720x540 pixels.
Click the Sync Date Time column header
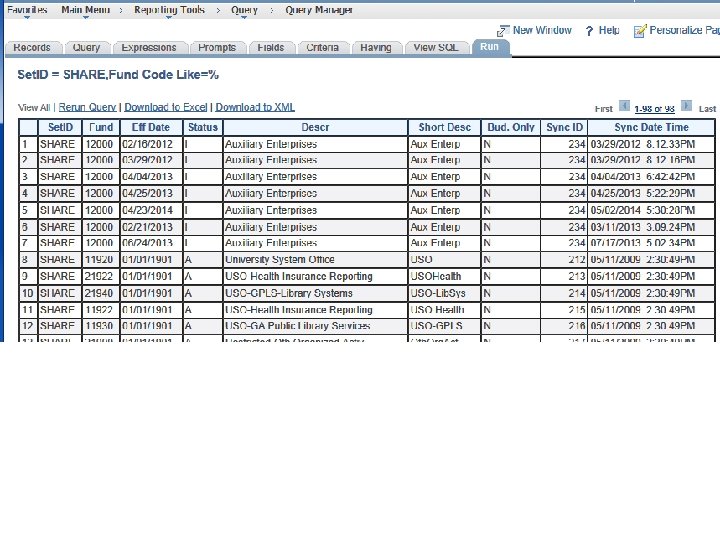[x=651, y=127]
